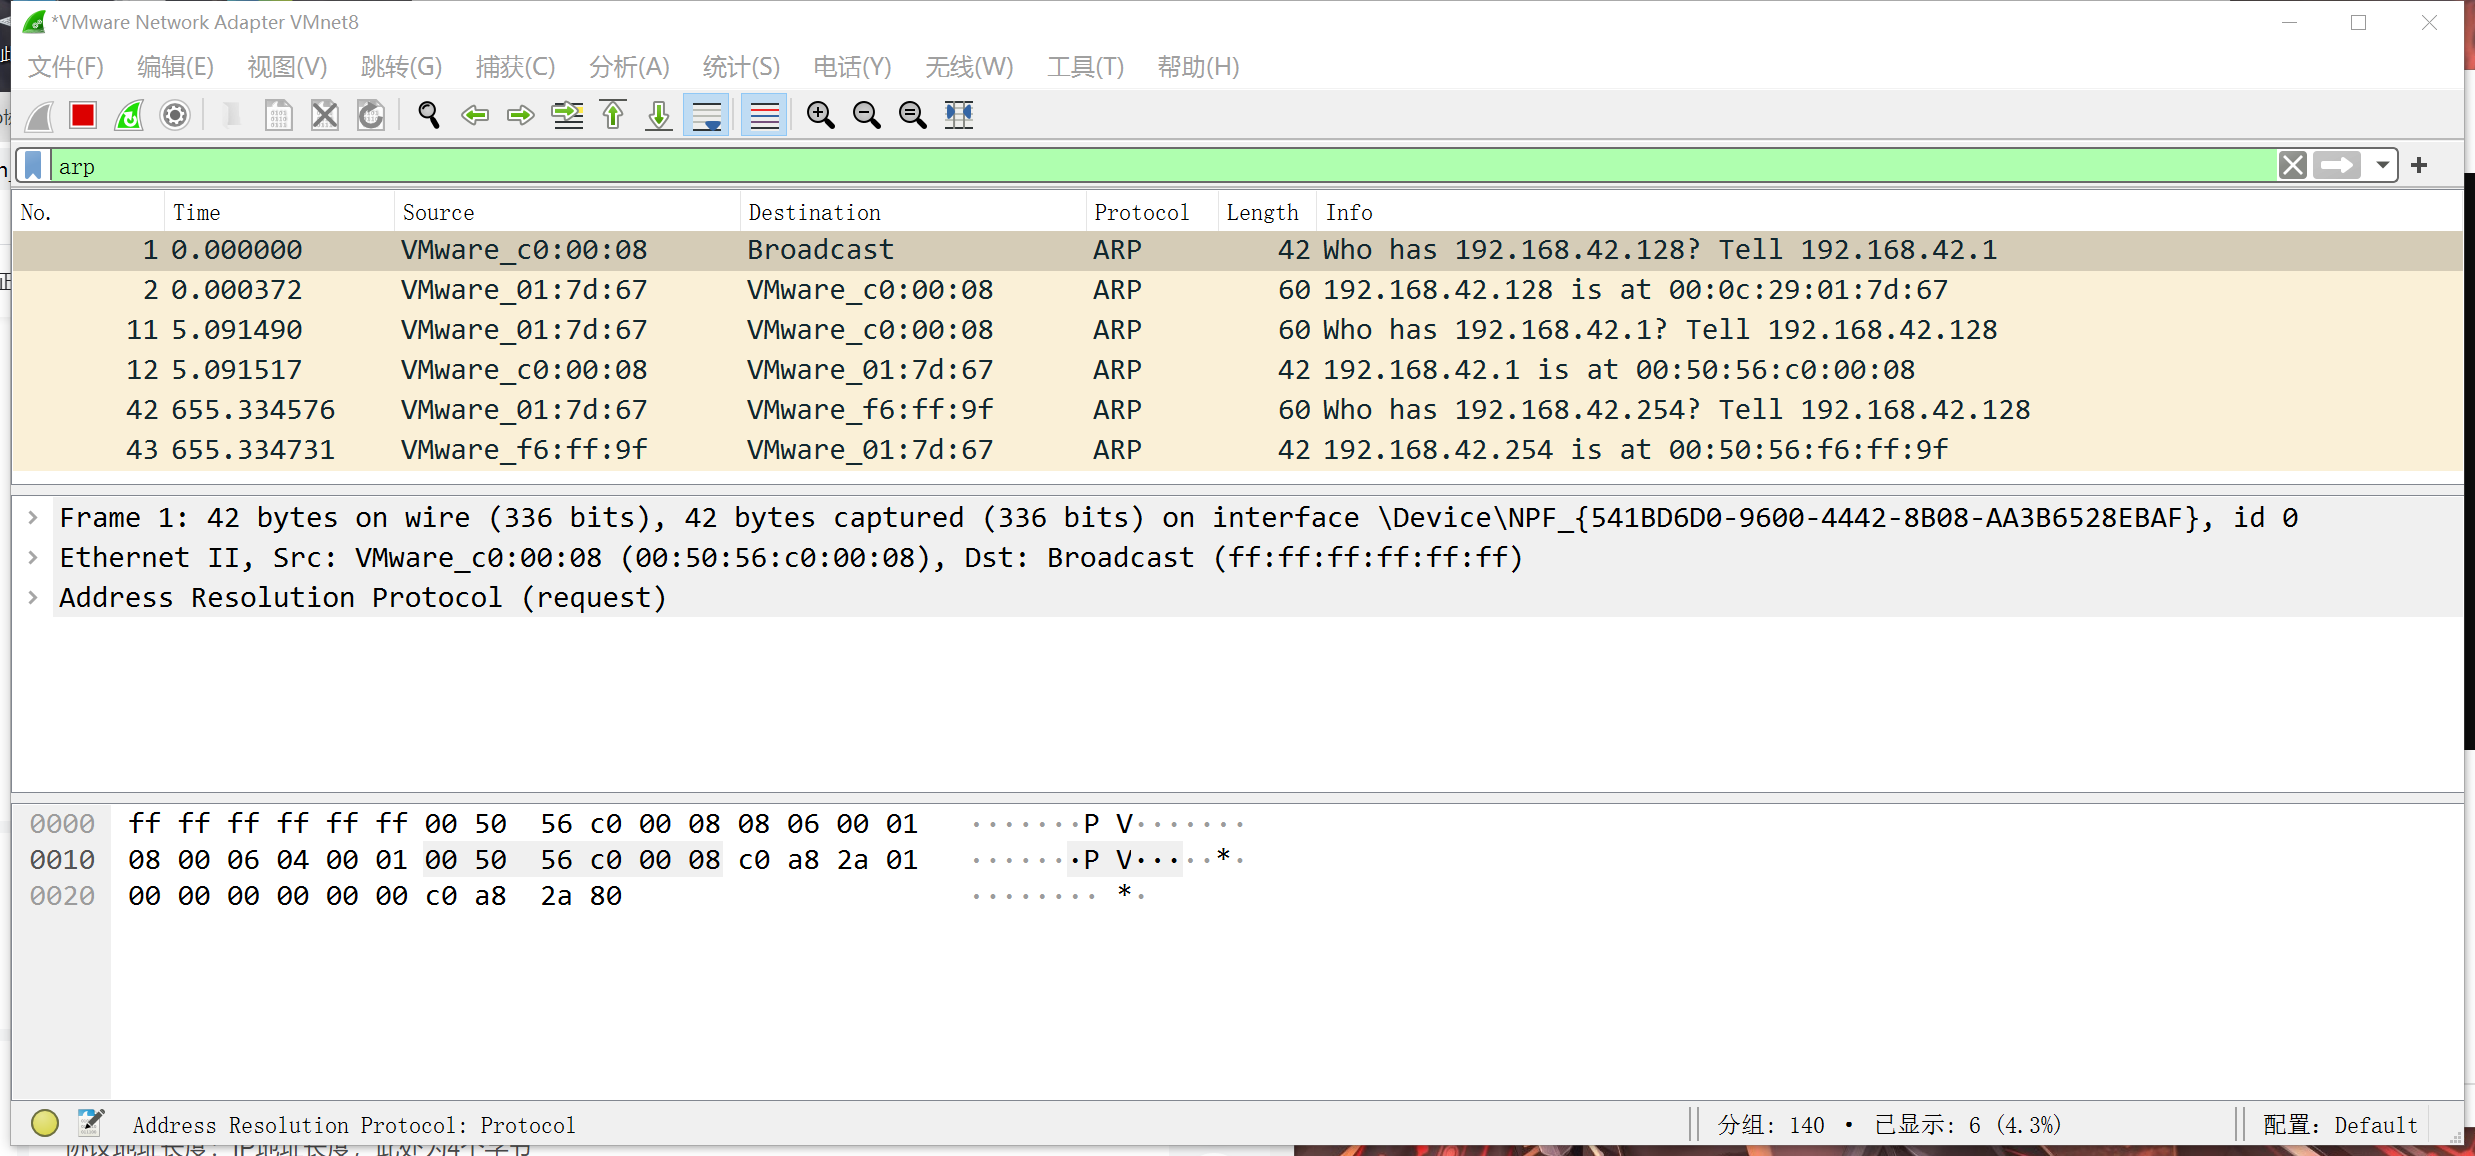Click the clear captured packets icon
2475x1156 pixels.
(x=325, y=114)
